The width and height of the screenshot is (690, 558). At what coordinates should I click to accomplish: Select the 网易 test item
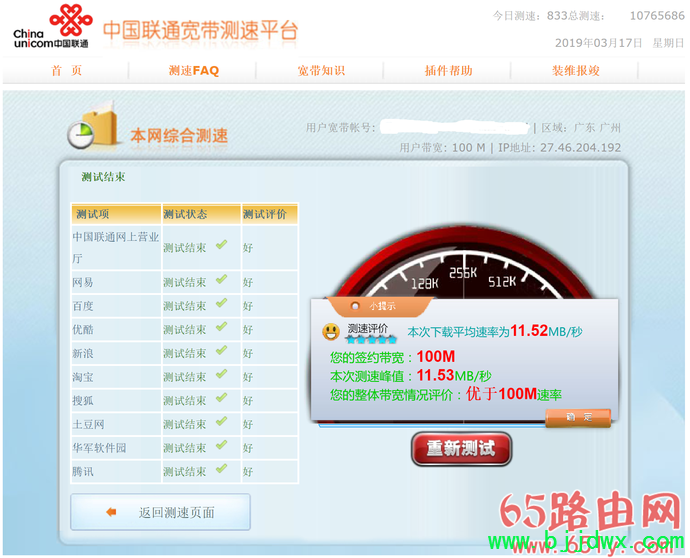coord(83,283)
